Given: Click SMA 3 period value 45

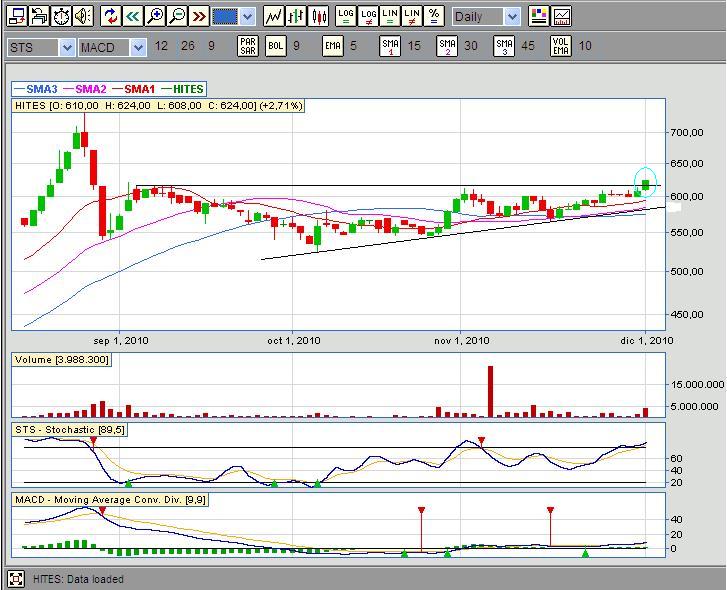Looking at the screenshot, I should click(528, 46).
